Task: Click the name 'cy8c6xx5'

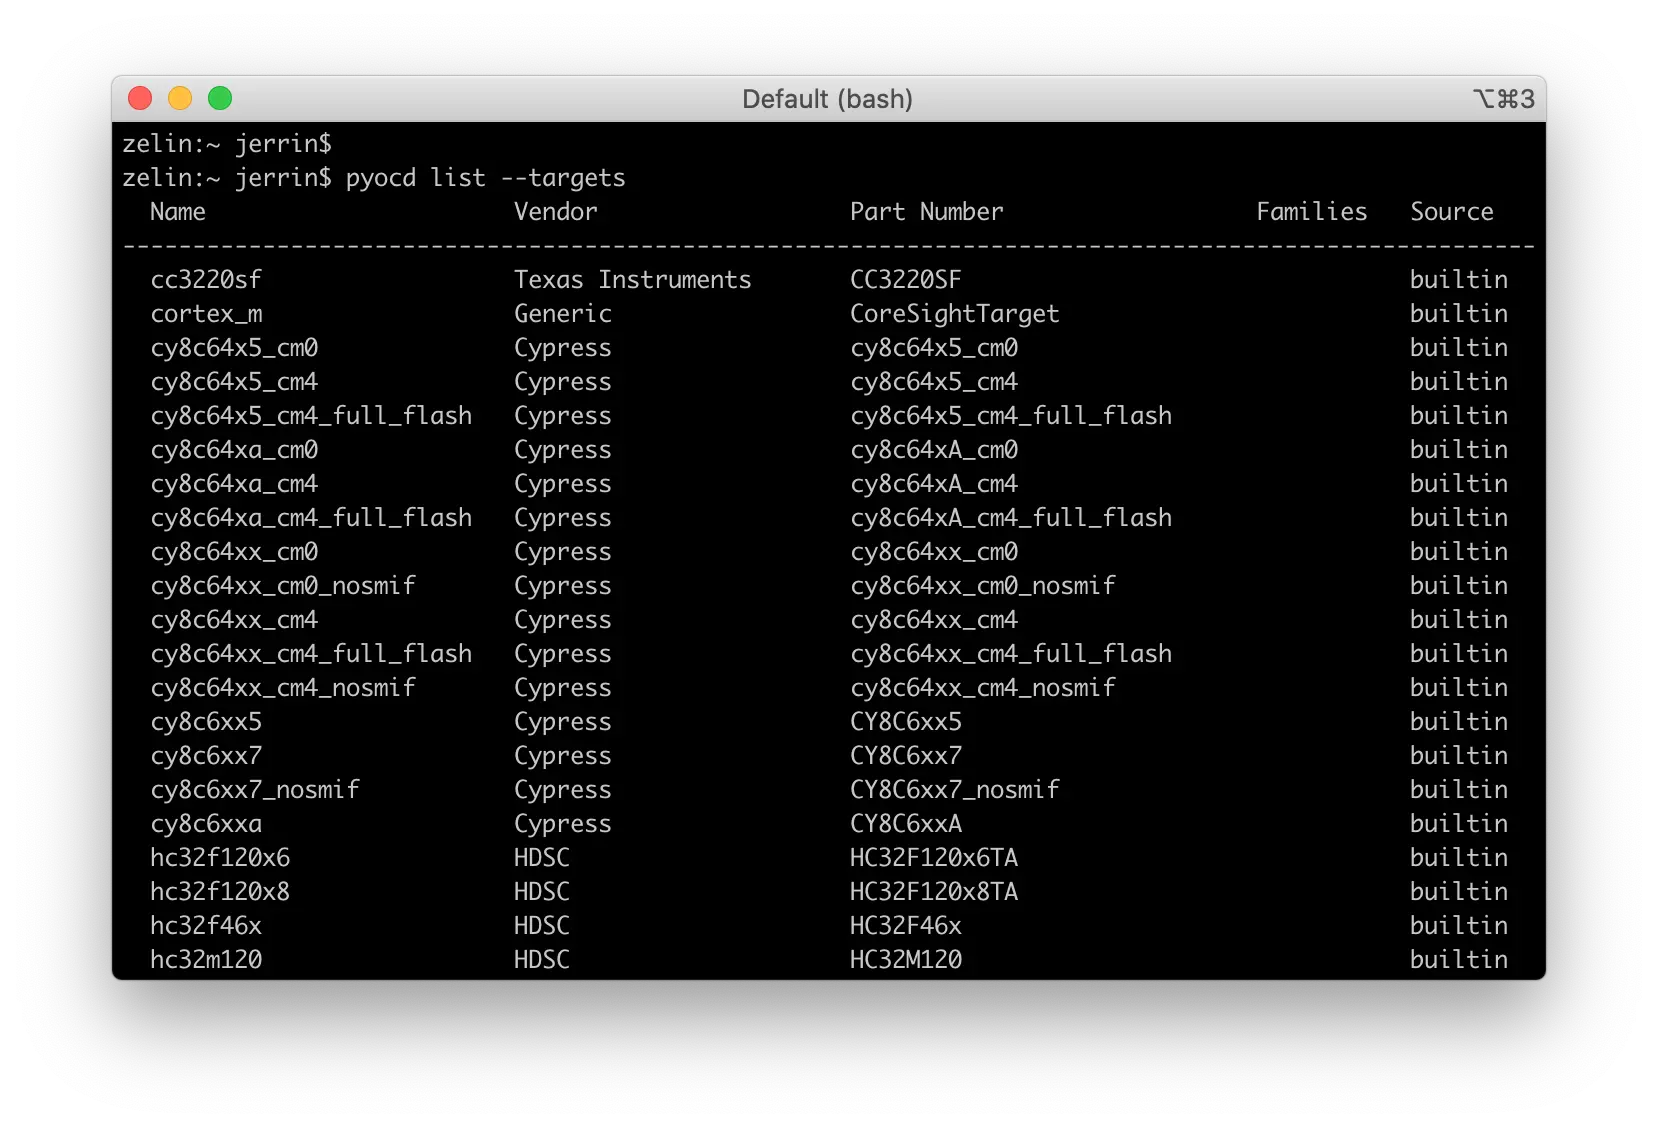Action: pos(206,722)
